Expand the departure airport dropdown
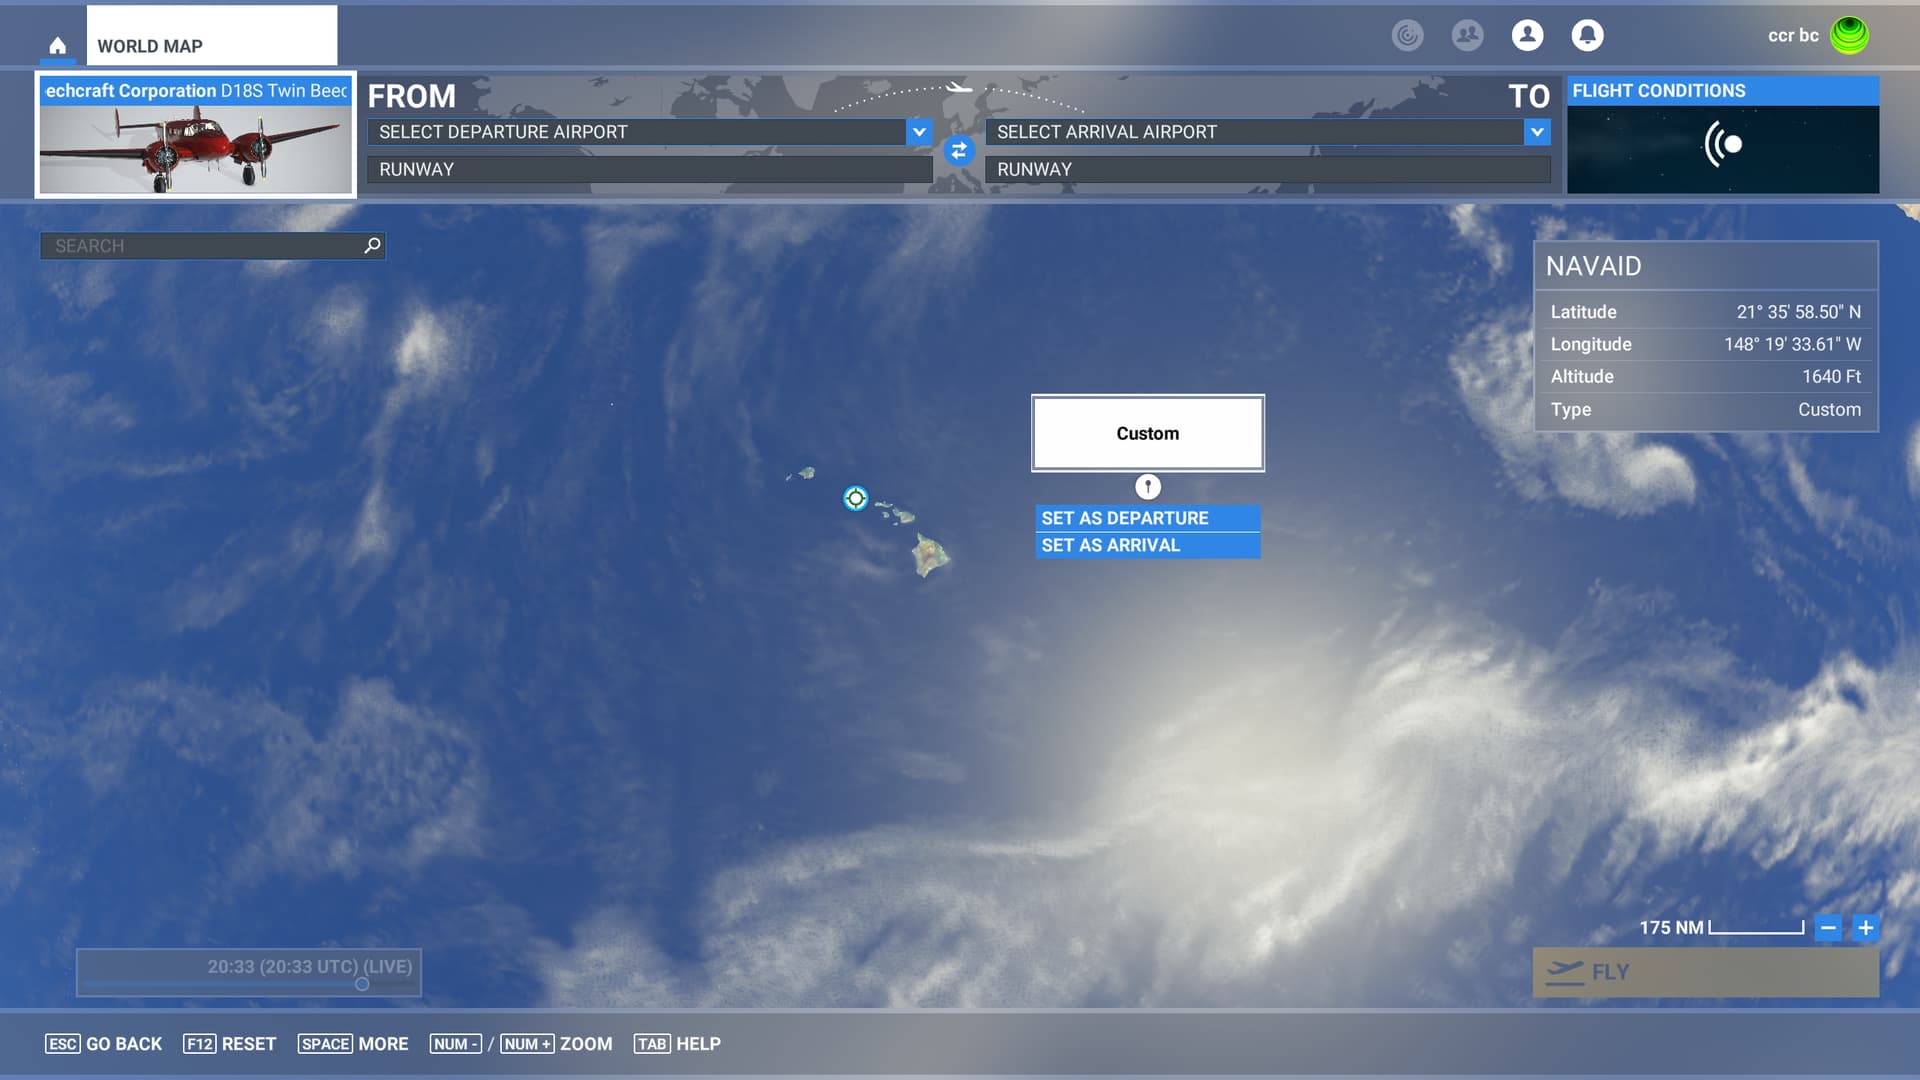Image resolution: width=1920 pixels, height=1080 pixels. coord(918,132)
